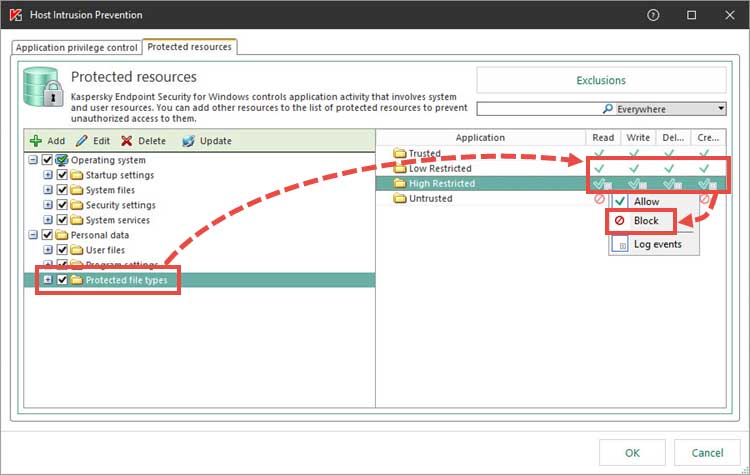This screenshot has height=475, width=750.
Task: Click the Create checkmark for Low Restricted
Action: click(x=704, y=168)
